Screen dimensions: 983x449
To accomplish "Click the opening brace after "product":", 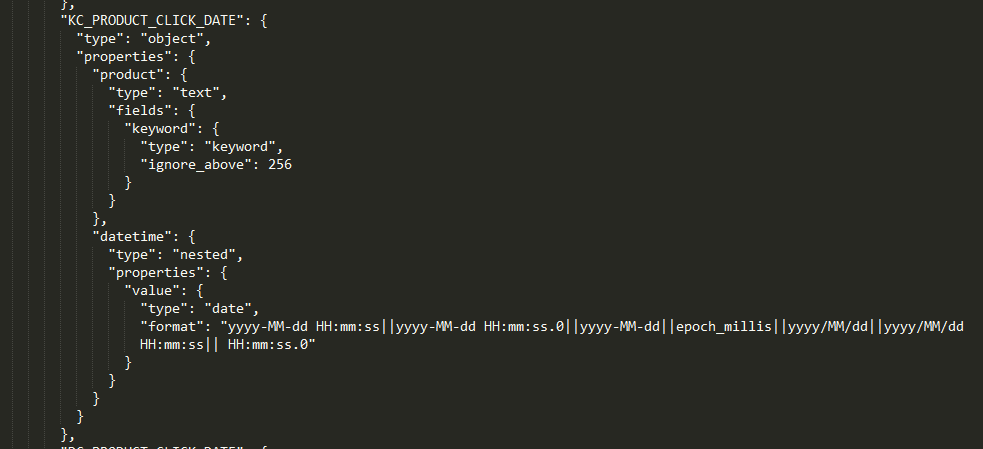I will [x=184, y=75].
